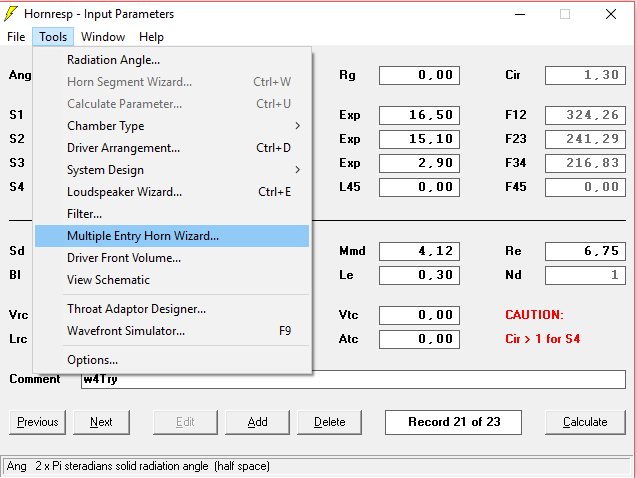Click the F34 field showing 216,83
Viewport: 637px width, 478px height.
[x=585, y=163]
